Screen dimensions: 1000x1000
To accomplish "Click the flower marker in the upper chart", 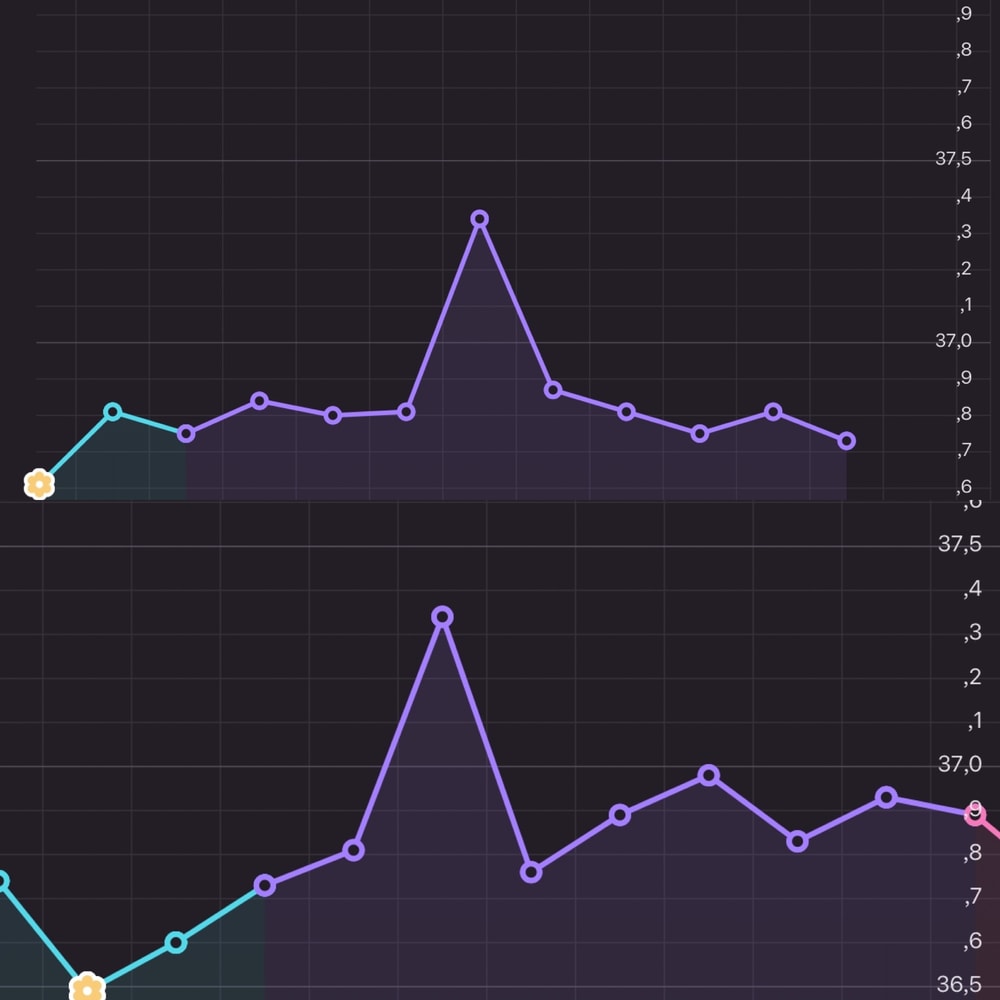I will tap(39, 485).
